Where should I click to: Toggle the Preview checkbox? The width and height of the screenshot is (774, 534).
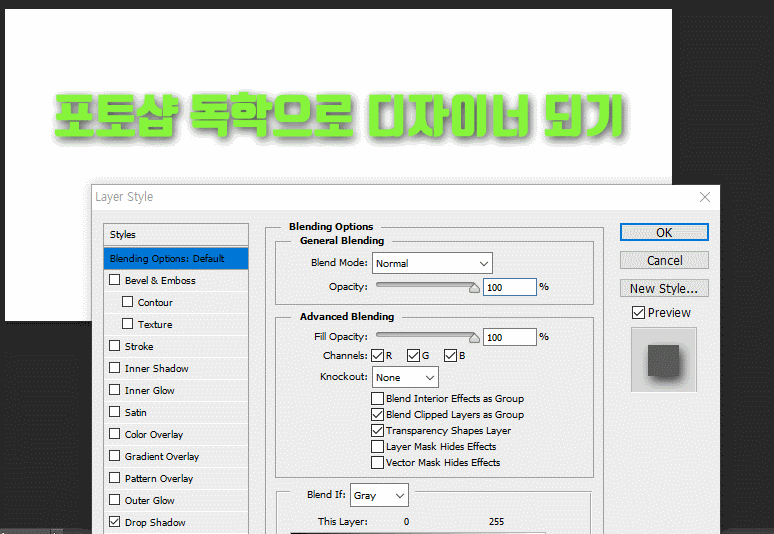click(x=638, y=312)
